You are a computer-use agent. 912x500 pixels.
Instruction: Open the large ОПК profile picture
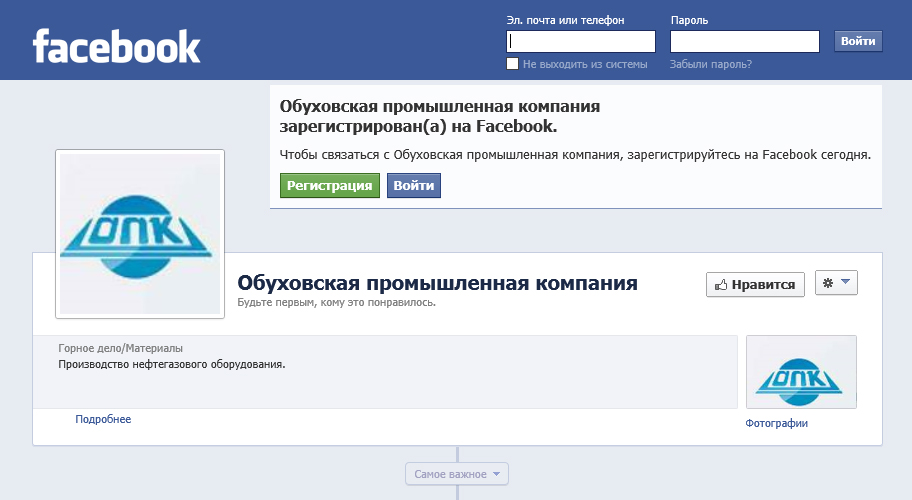pos(140,234)
